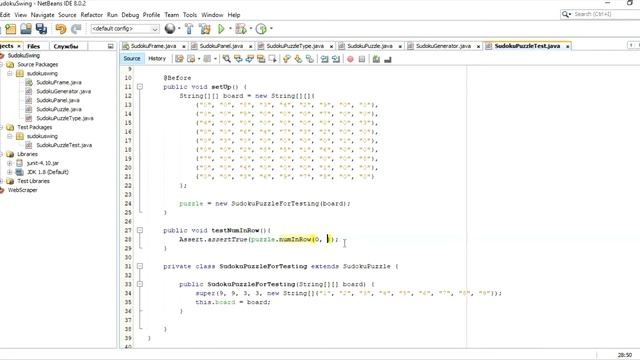
Task: Open the Tools menu
Action: click(189, 15)
